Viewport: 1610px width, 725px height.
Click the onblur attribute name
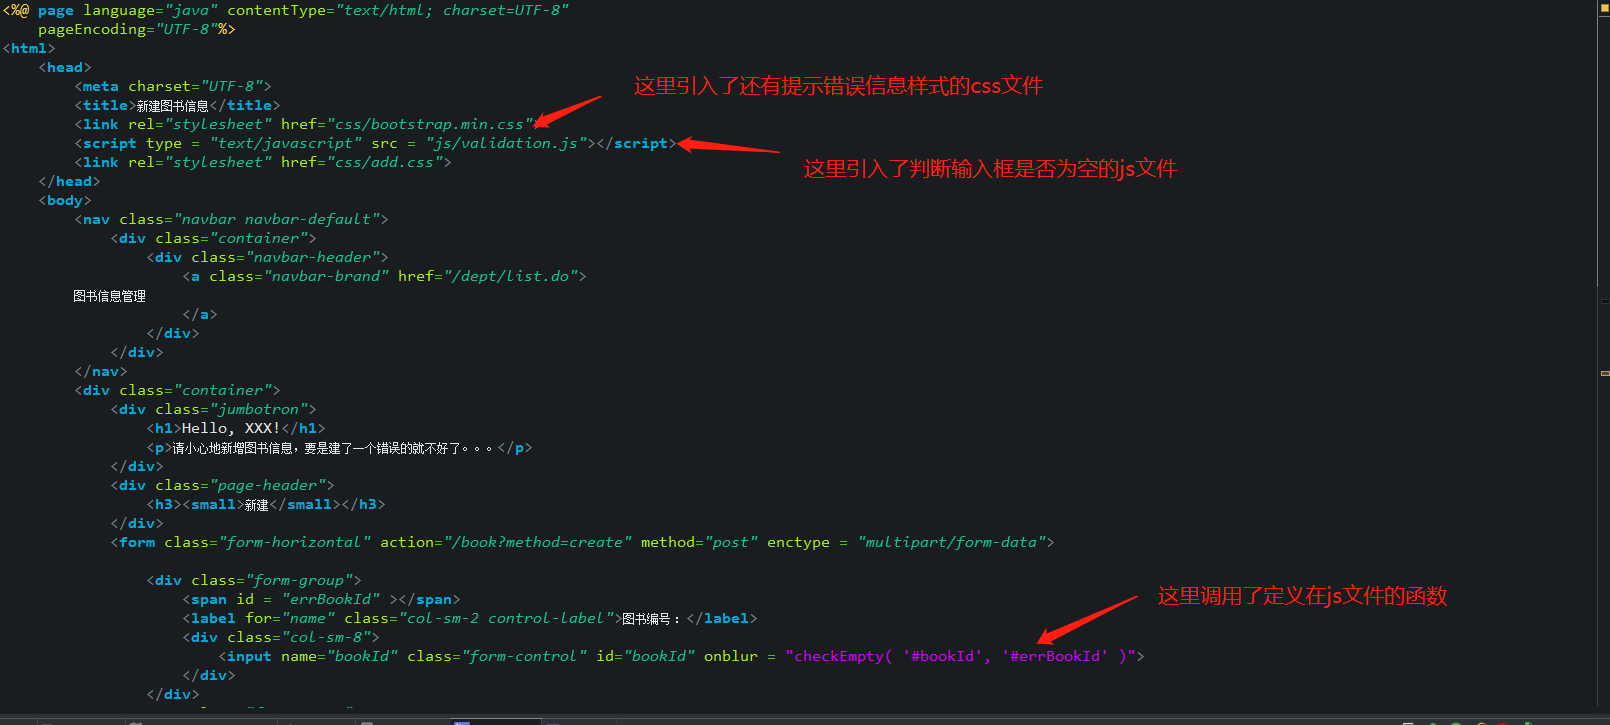731,656
